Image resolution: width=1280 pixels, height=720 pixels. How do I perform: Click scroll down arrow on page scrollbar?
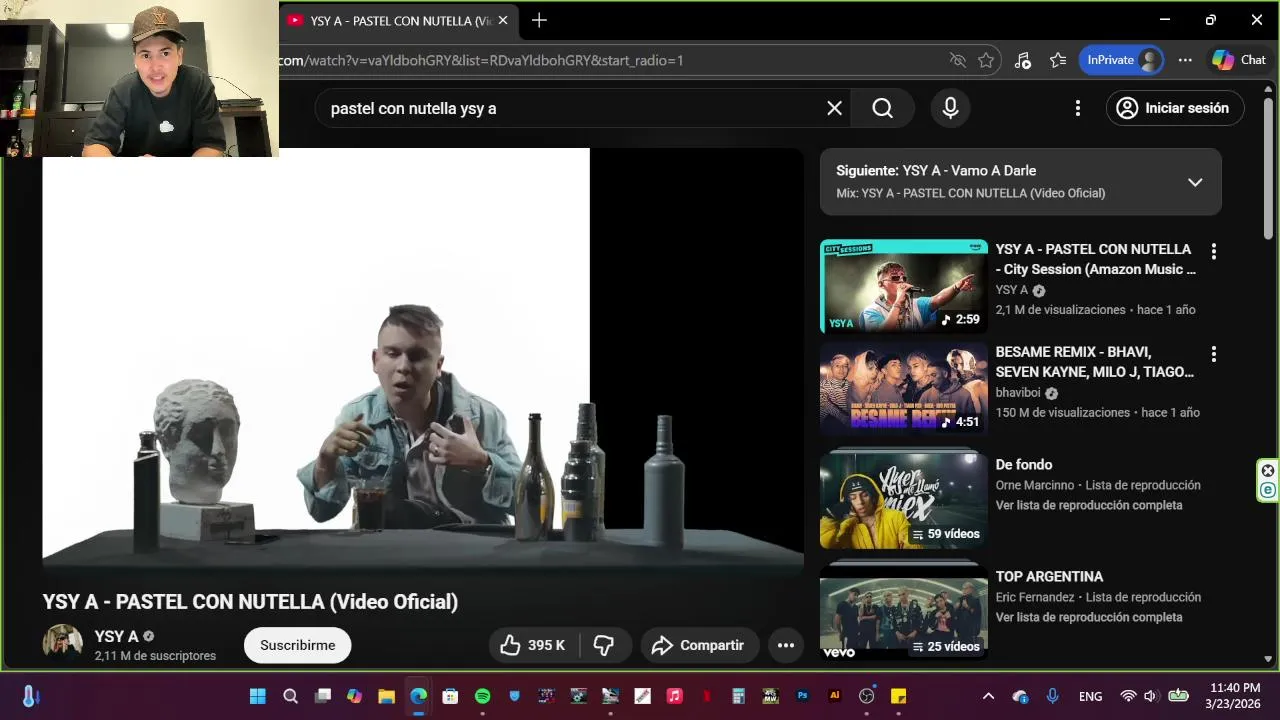click(x=1269, y=658)
